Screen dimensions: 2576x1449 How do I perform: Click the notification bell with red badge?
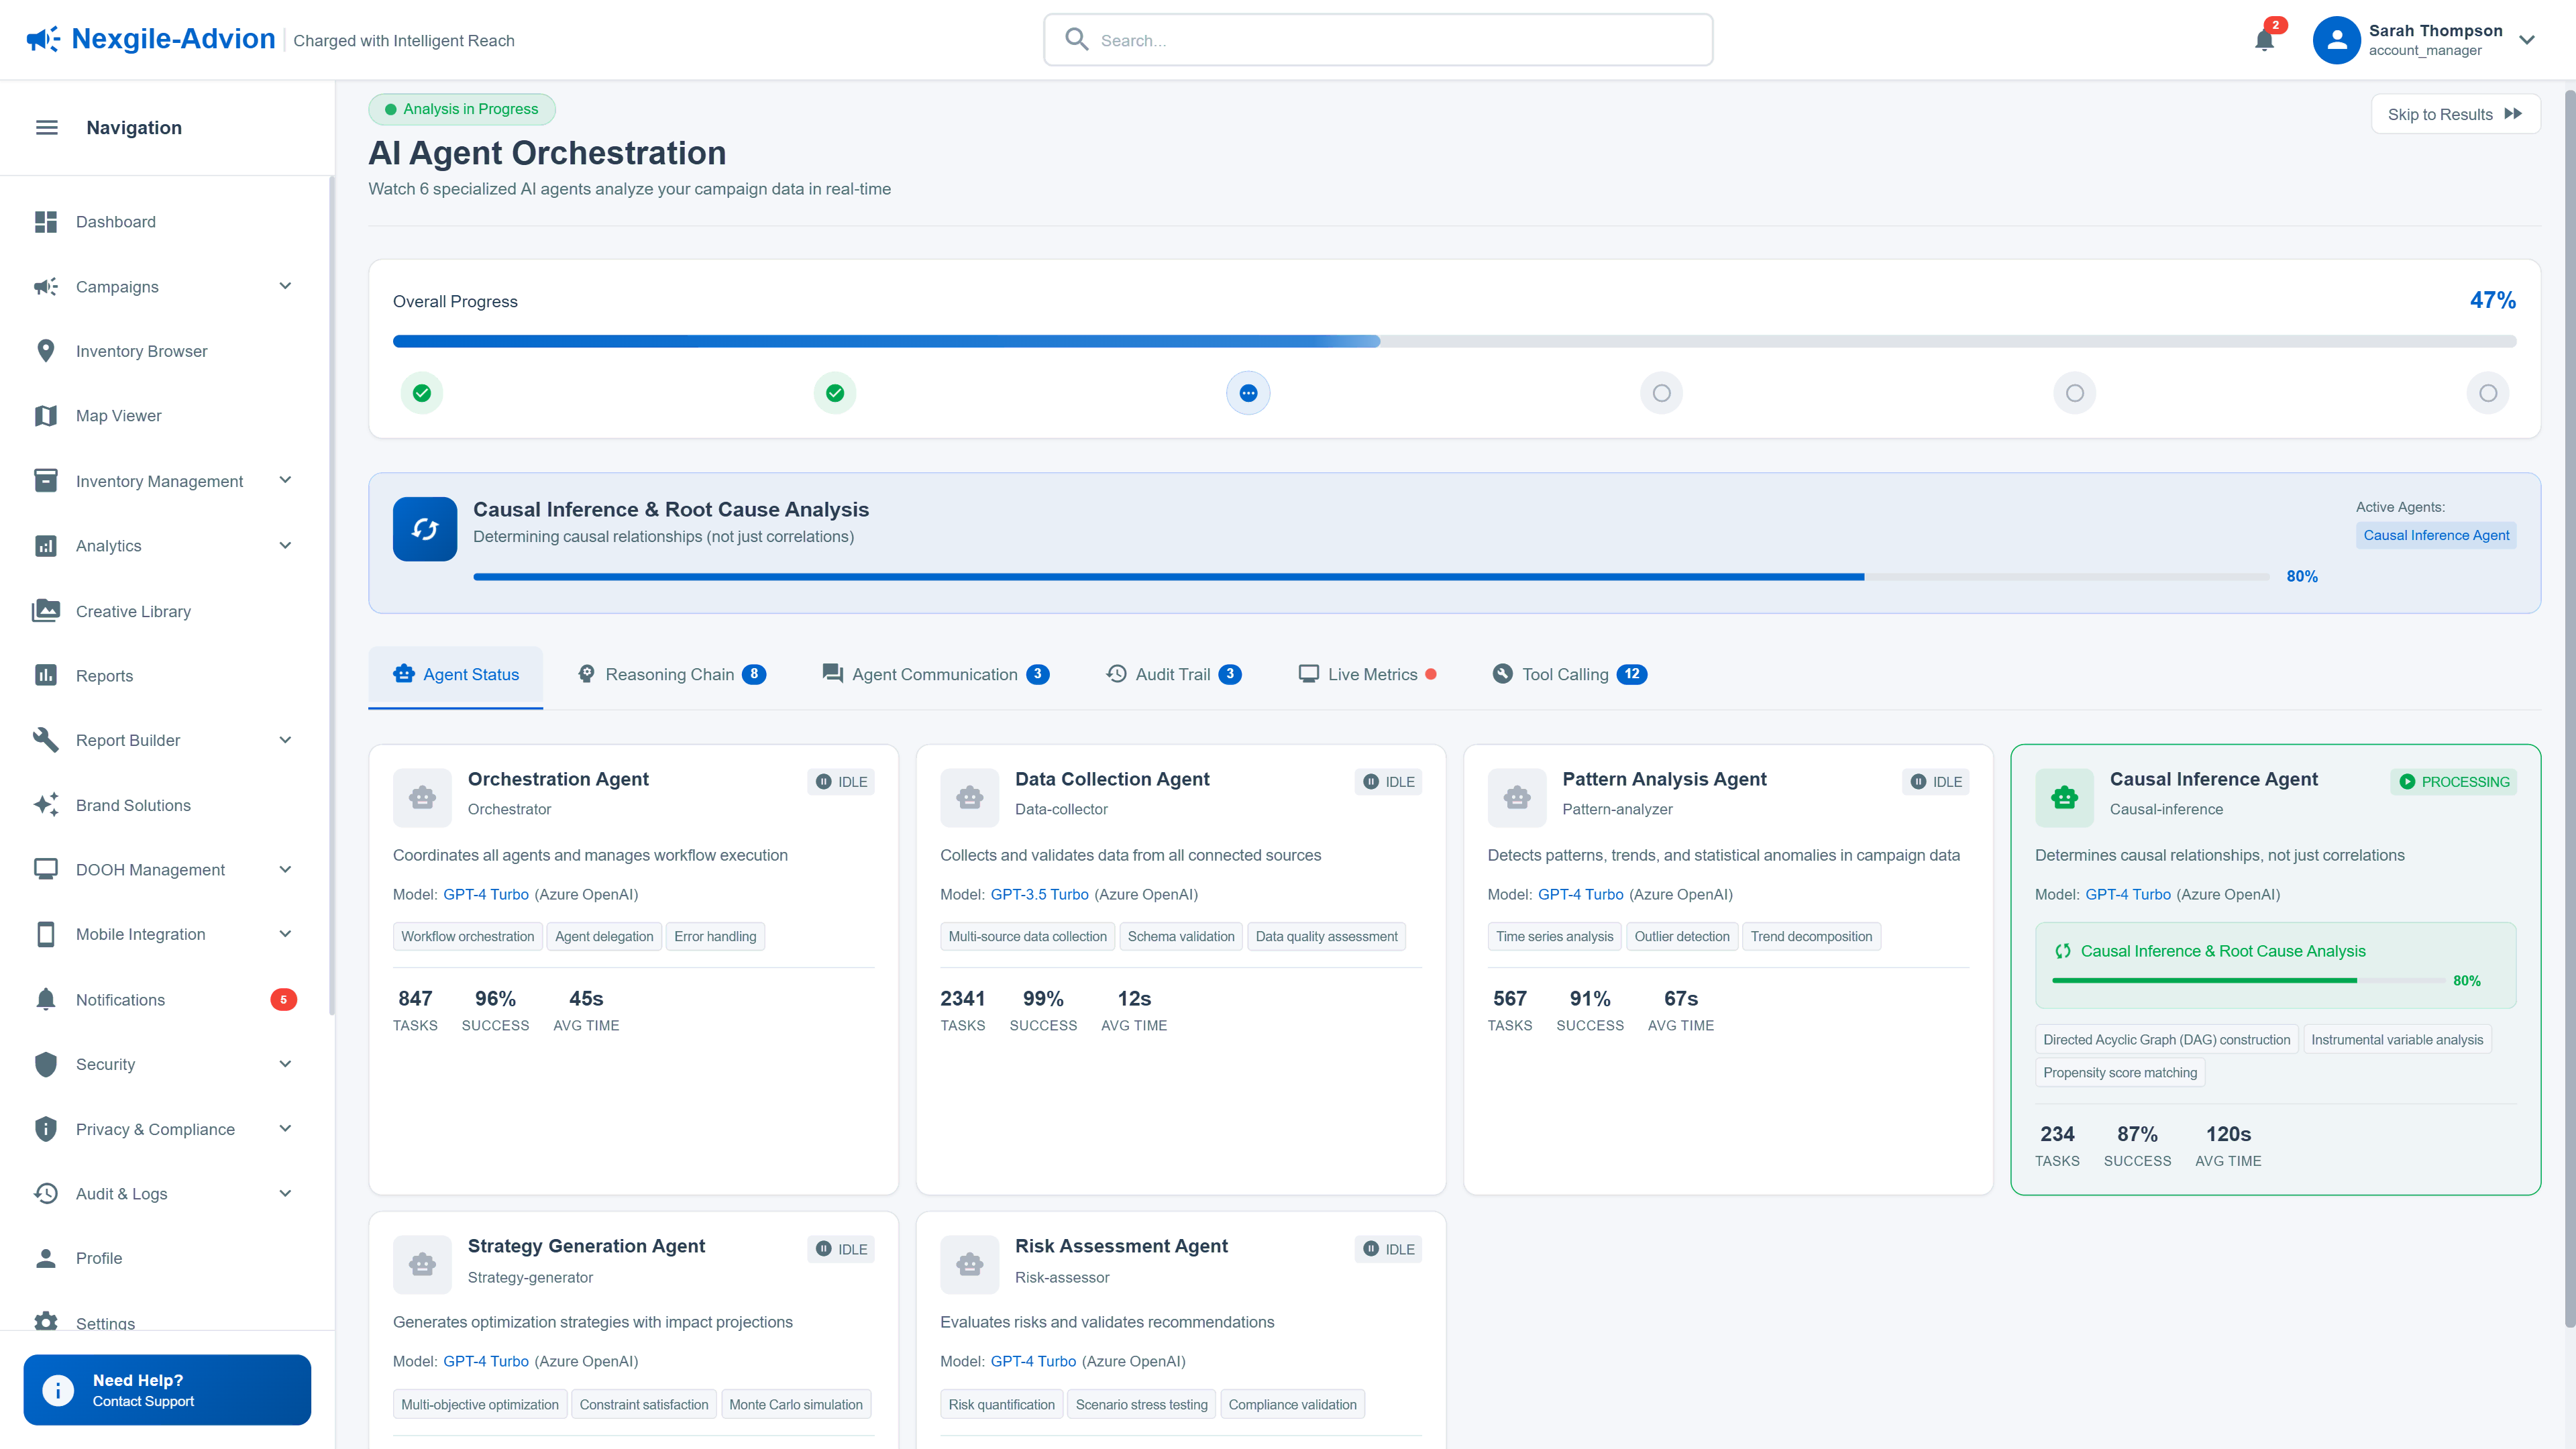(2264, 39)
